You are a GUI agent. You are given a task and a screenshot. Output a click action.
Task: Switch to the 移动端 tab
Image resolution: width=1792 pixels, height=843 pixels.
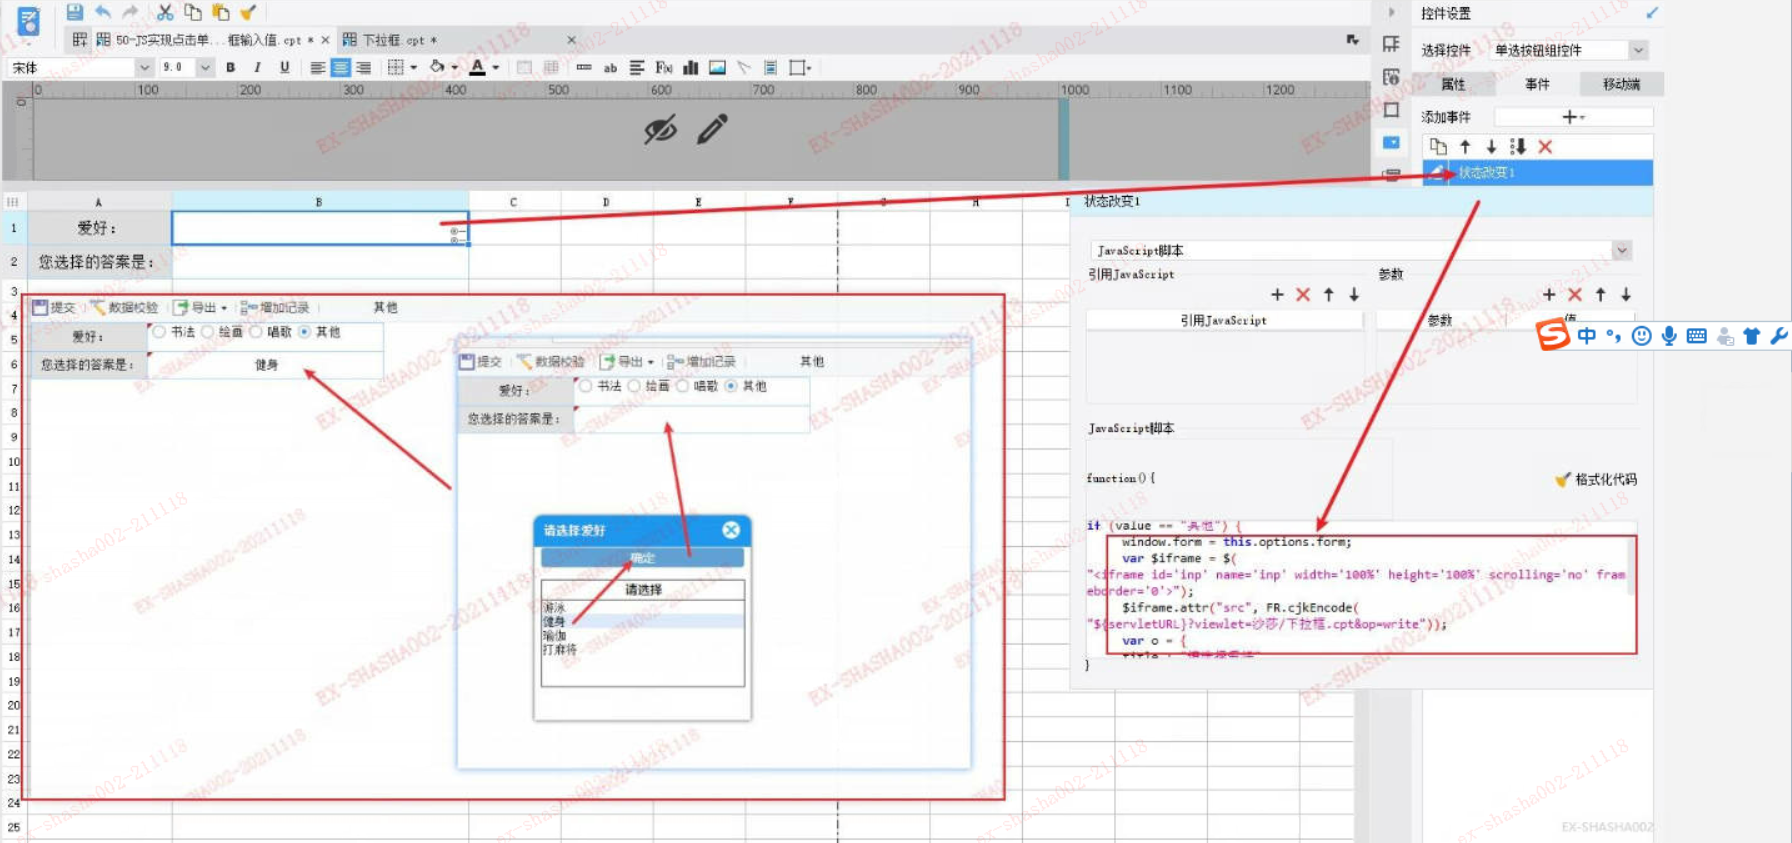(x=1621, y=84)
